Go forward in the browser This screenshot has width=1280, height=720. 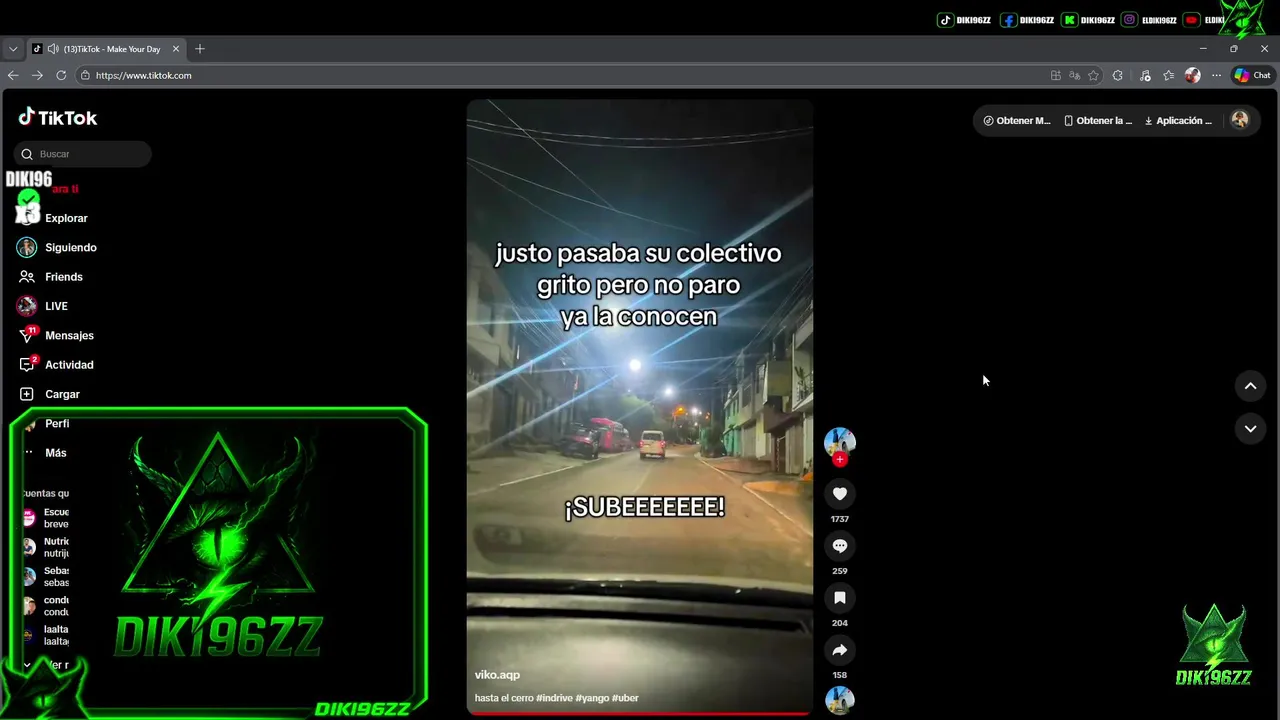pos(37,75)
